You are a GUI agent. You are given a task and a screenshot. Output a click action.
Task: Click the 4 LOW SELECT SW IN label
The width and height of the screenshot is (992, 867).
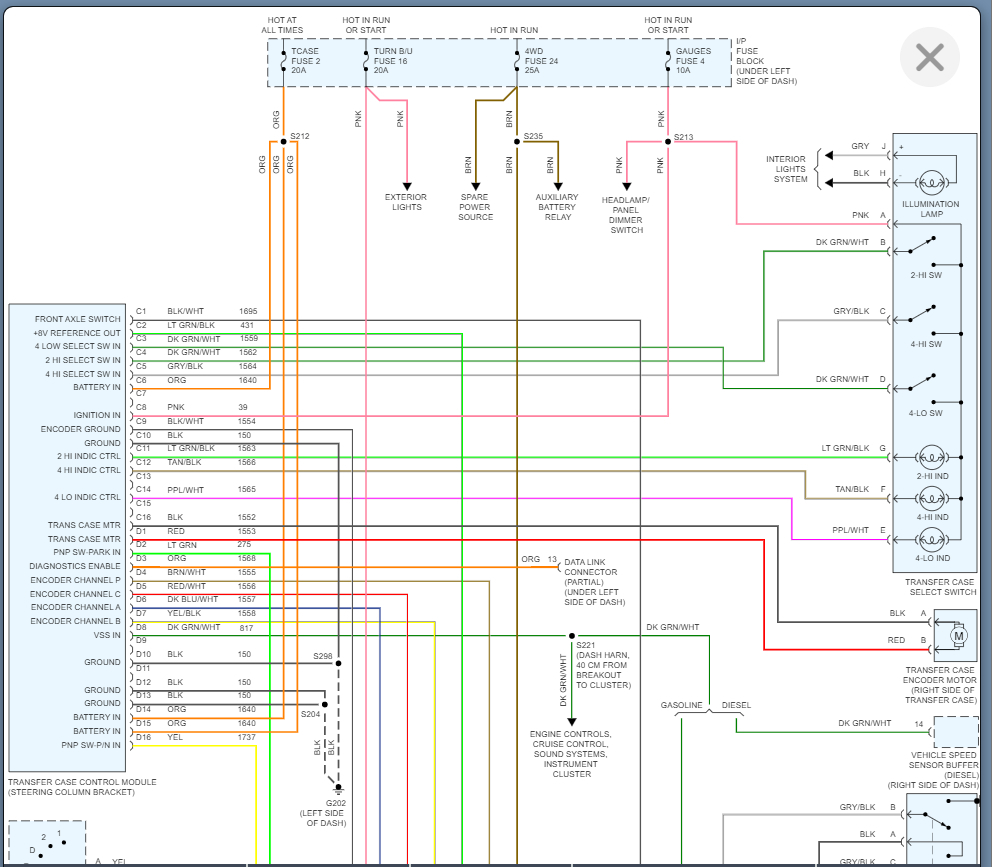(x=77, y=346)
